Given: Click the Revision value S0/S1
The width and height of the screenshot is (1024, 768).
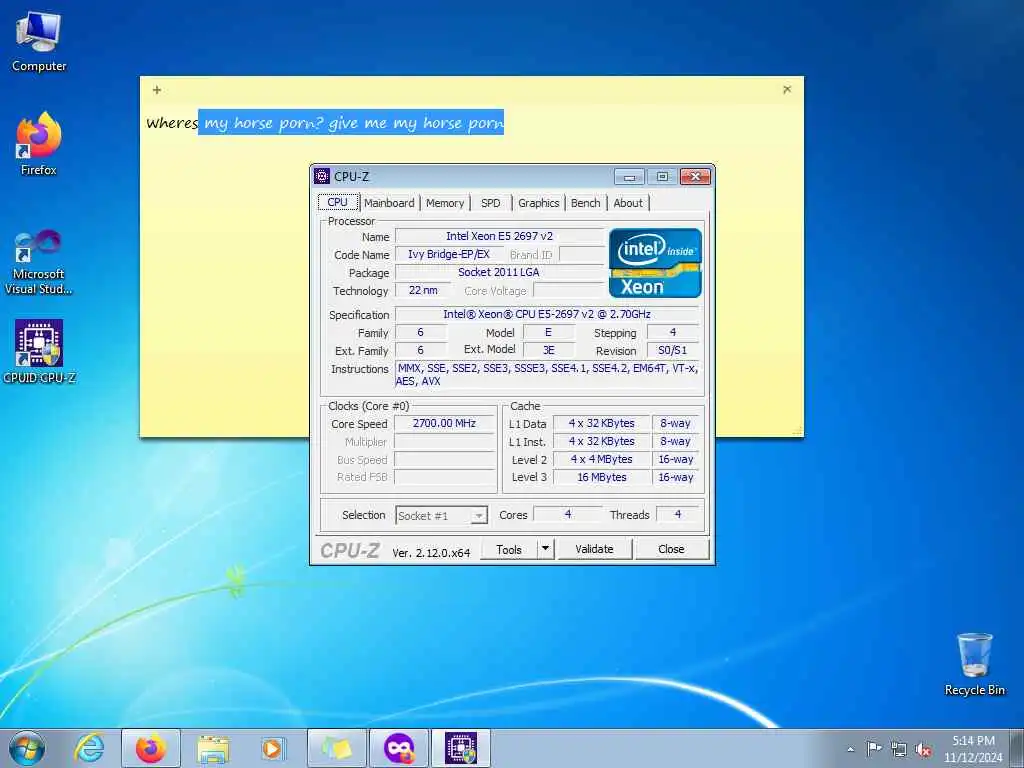Looking at the screenshot, I should click(673, 350).
